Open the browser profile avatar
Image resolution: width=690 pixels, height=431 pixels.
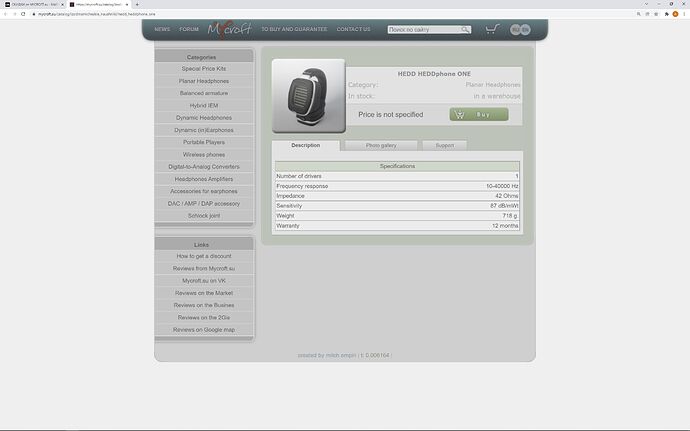pos(675,14)
